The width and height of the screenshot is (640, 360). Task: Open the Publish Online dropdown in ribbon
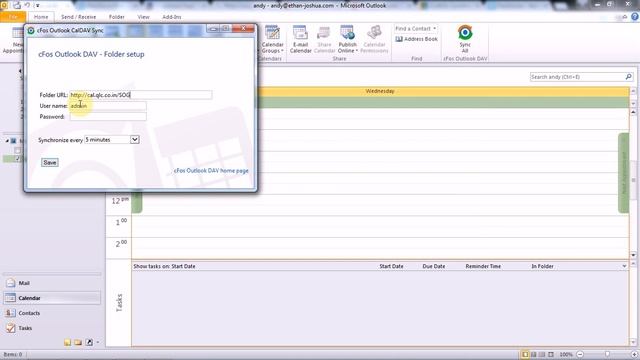coord(347,39)
